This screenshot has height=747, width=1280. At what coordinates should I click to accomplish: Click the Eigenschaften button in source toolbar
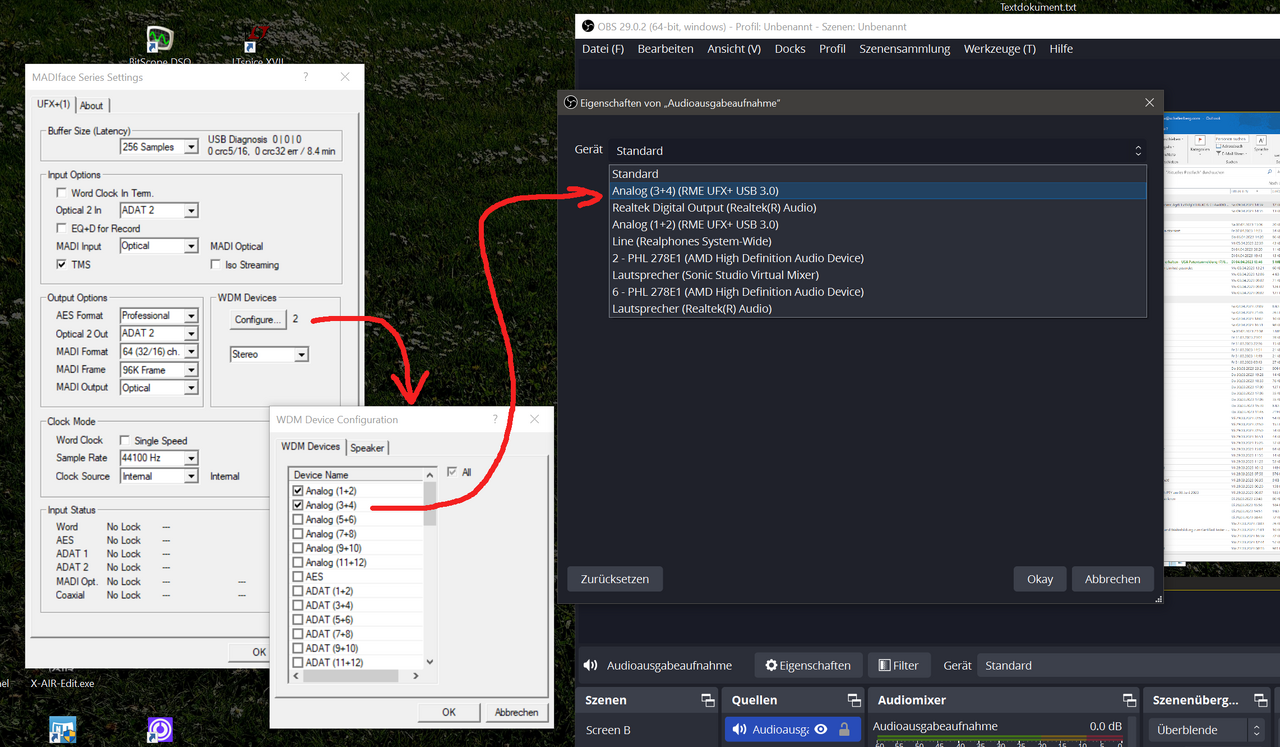pyautogui.click(x=808, y=665)
